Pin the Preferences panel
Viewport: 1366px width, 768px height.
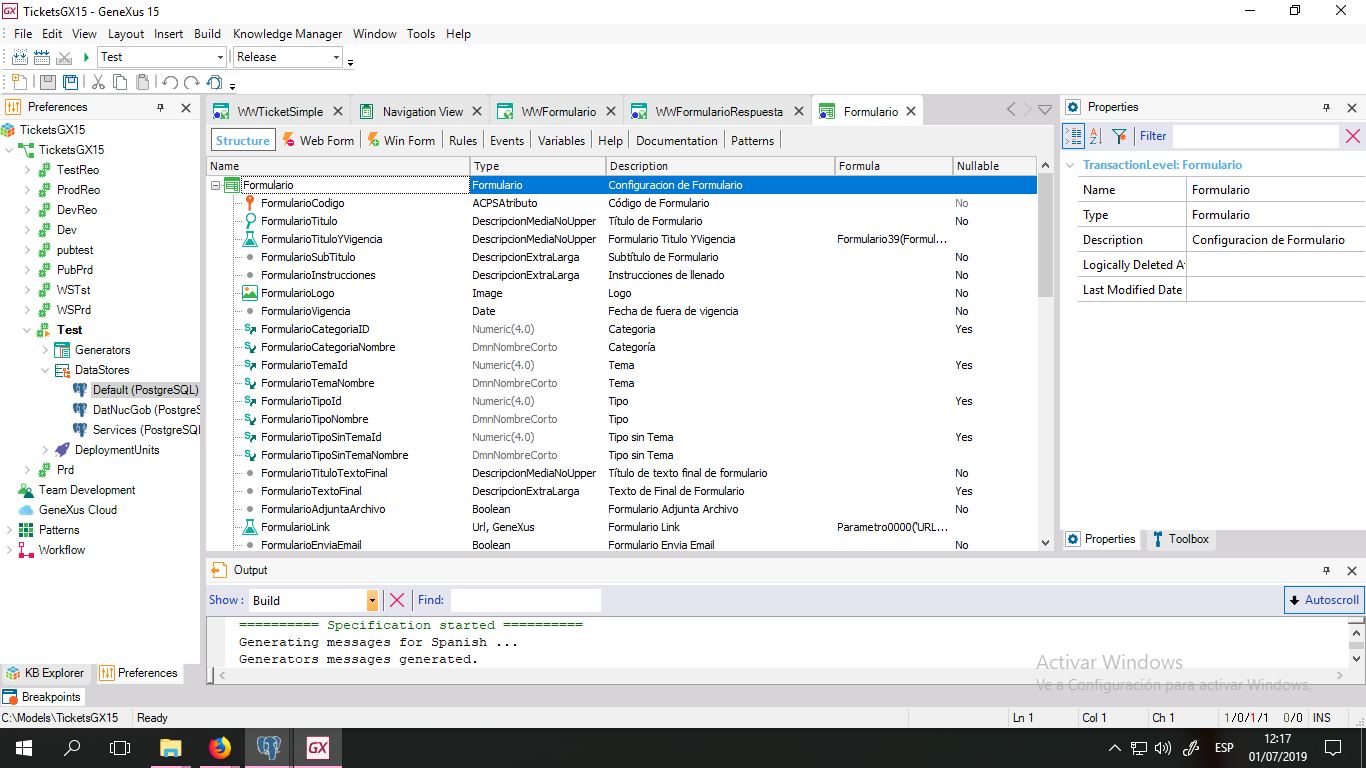(160, 107)
